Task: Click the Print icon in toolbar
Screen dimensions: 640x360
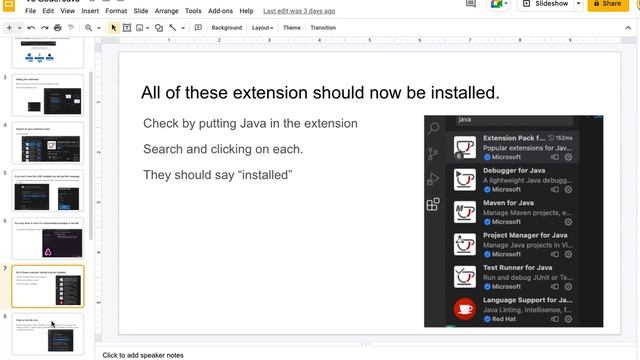Action: click(58, 28)
